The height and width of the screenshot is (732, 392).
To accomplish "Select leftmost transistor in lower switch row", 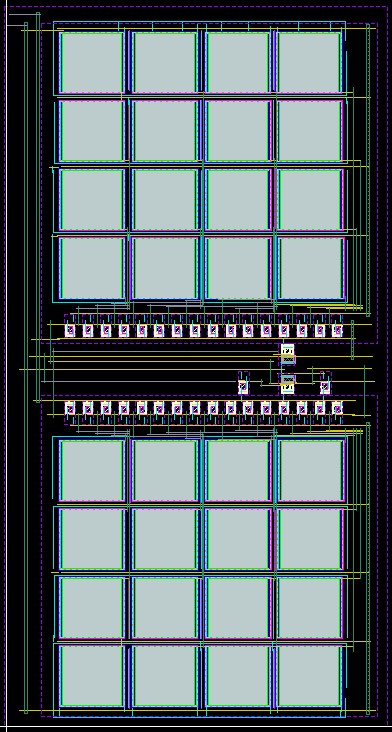I will [x=70, y=408].
